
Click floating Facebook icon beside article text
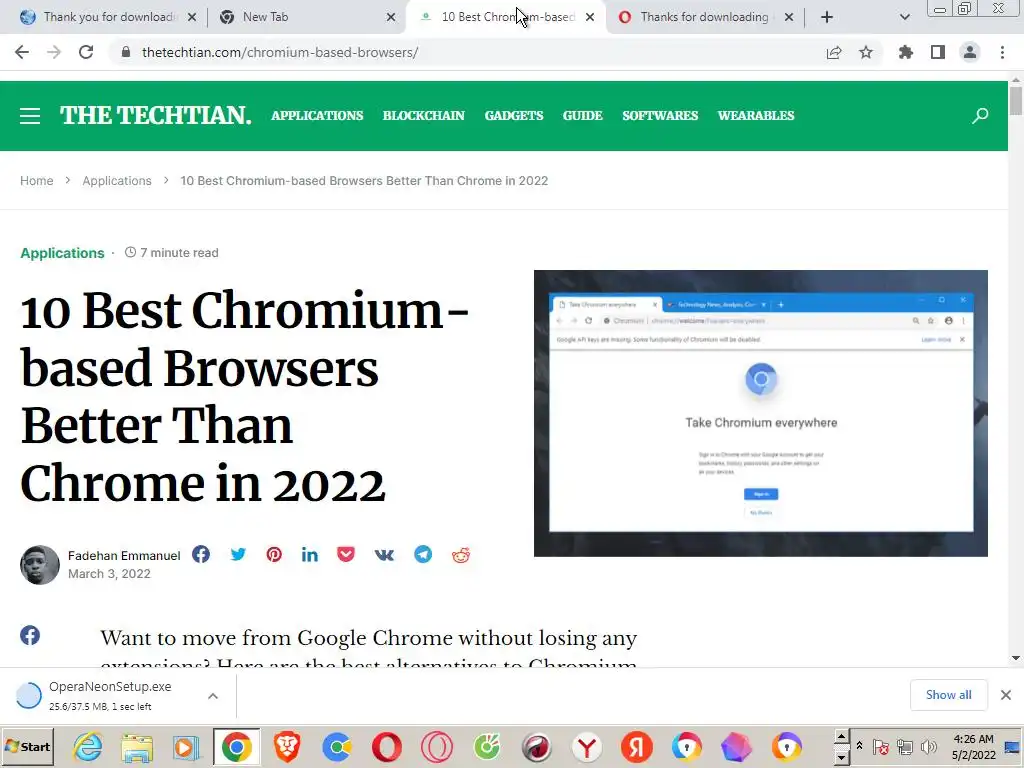click(x=30, y=635)
